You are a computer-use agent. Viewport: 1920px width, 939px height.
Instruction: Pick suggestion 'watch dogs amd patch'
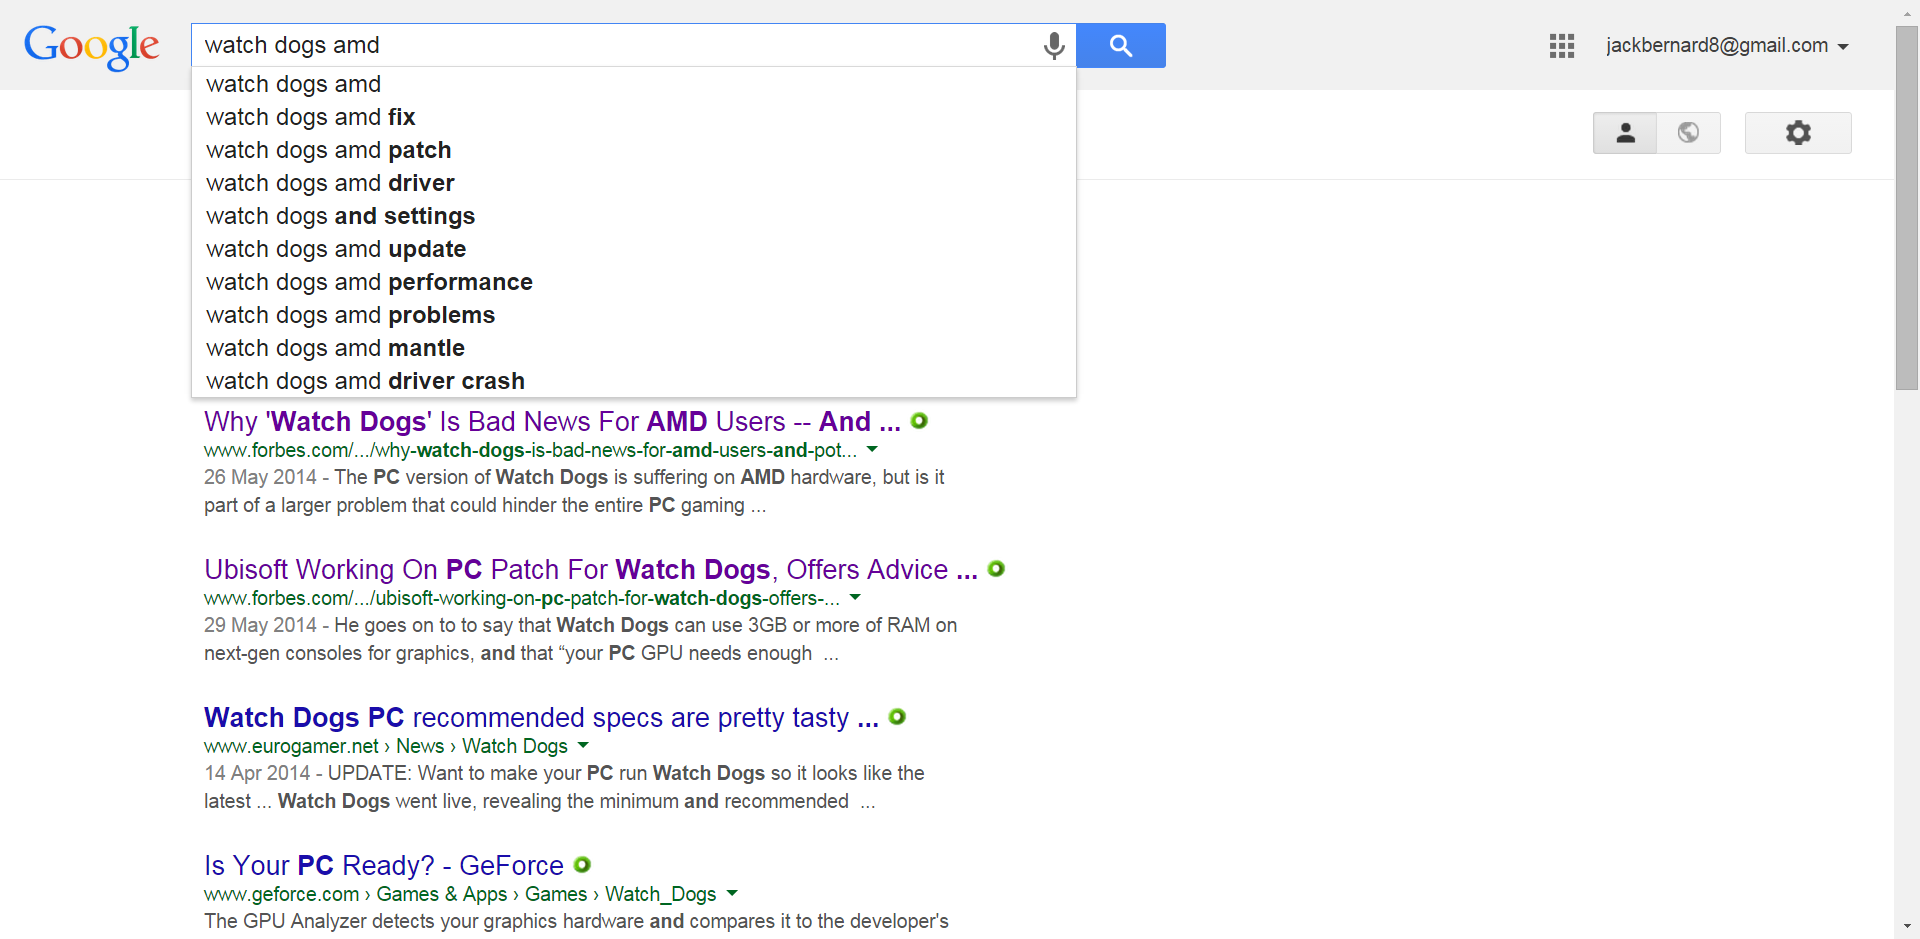634,150
